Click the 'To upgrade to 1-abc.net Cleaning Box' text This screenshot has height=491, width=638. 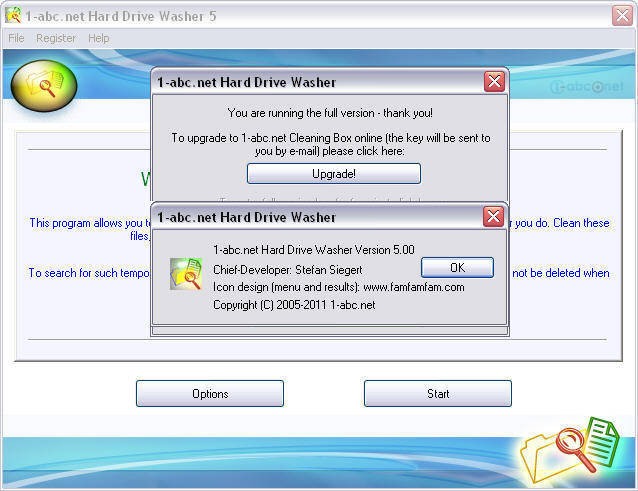pyautogui.click(x=330, y=144)
